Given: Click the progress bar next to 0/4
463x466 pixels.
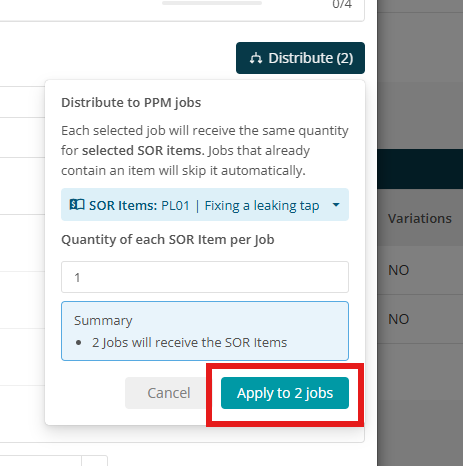Looking at the screenshot, I should 212,3.
